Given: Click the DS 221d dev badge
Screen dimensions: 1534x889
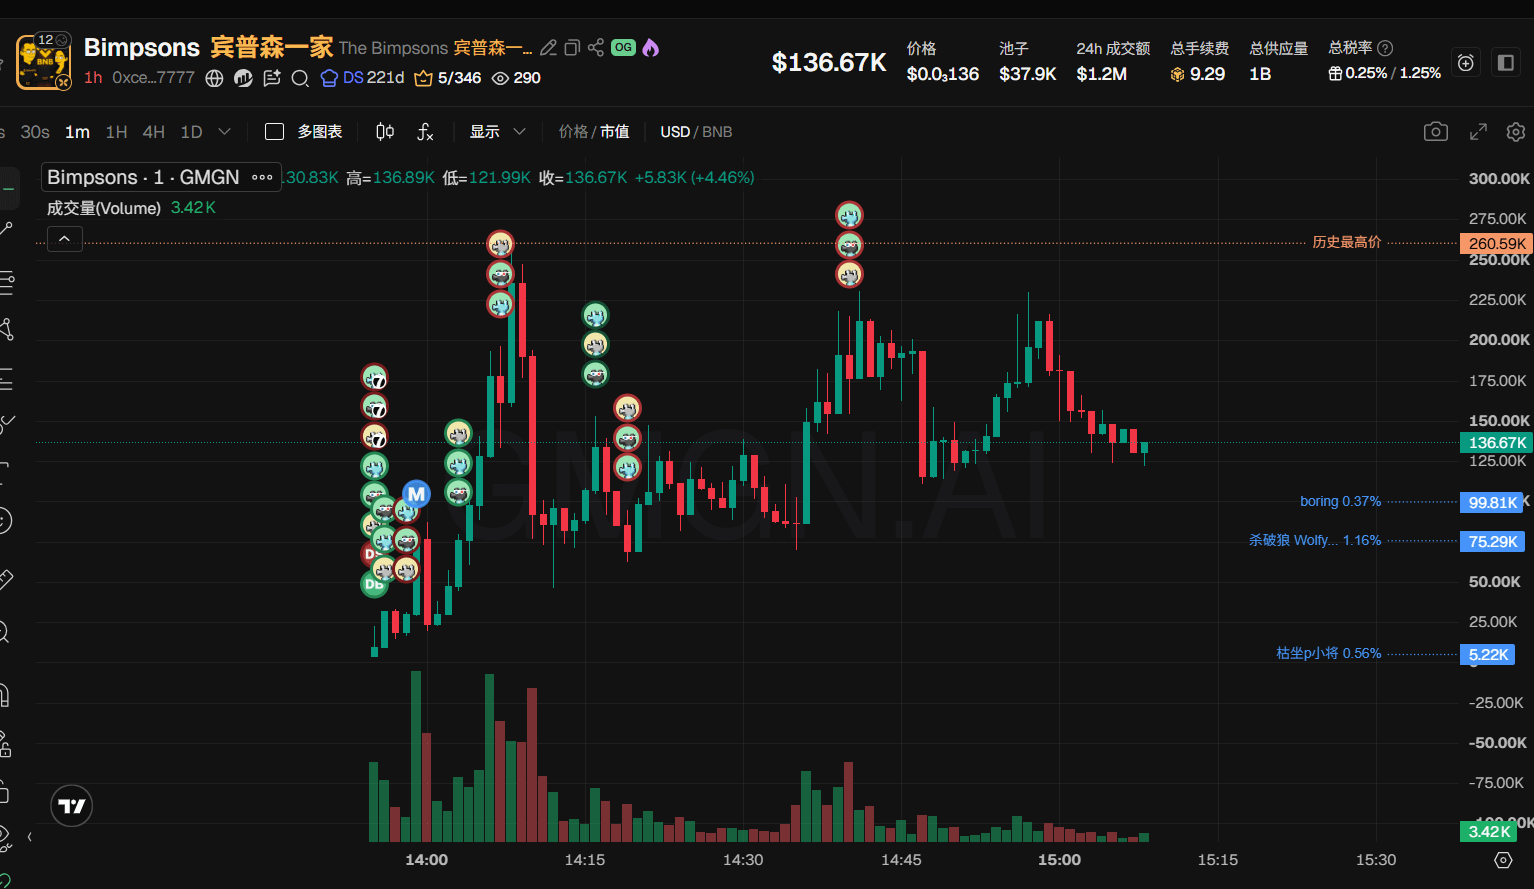Looking at the screenshot, I should click(x=362, y=78).
